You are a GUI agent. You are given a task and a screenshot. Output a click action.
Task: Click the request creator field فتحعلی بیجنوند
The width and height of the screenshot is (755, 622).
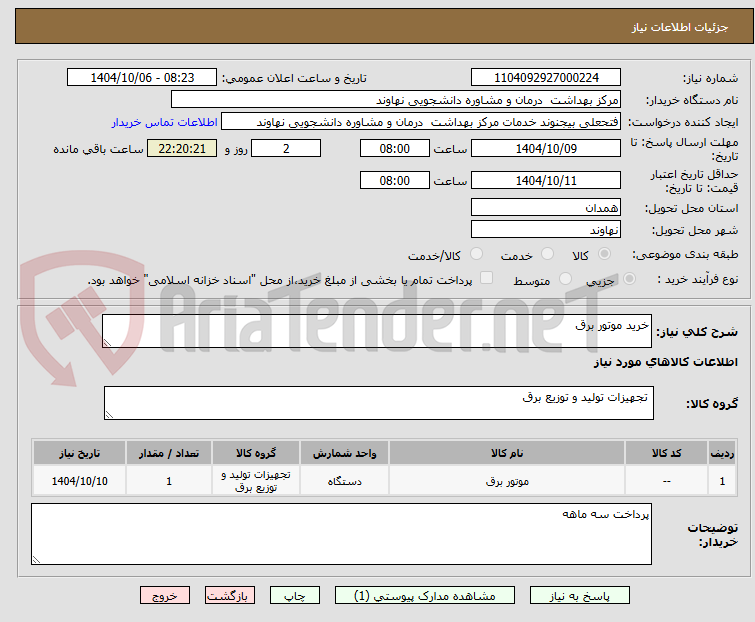pyautogui.click(x=421, y=122)
